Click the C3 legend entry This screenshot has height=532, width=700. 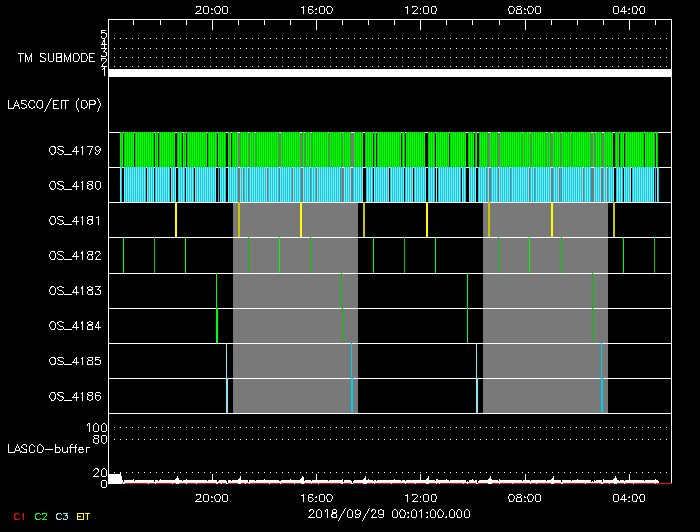click(x=64, y=516)
